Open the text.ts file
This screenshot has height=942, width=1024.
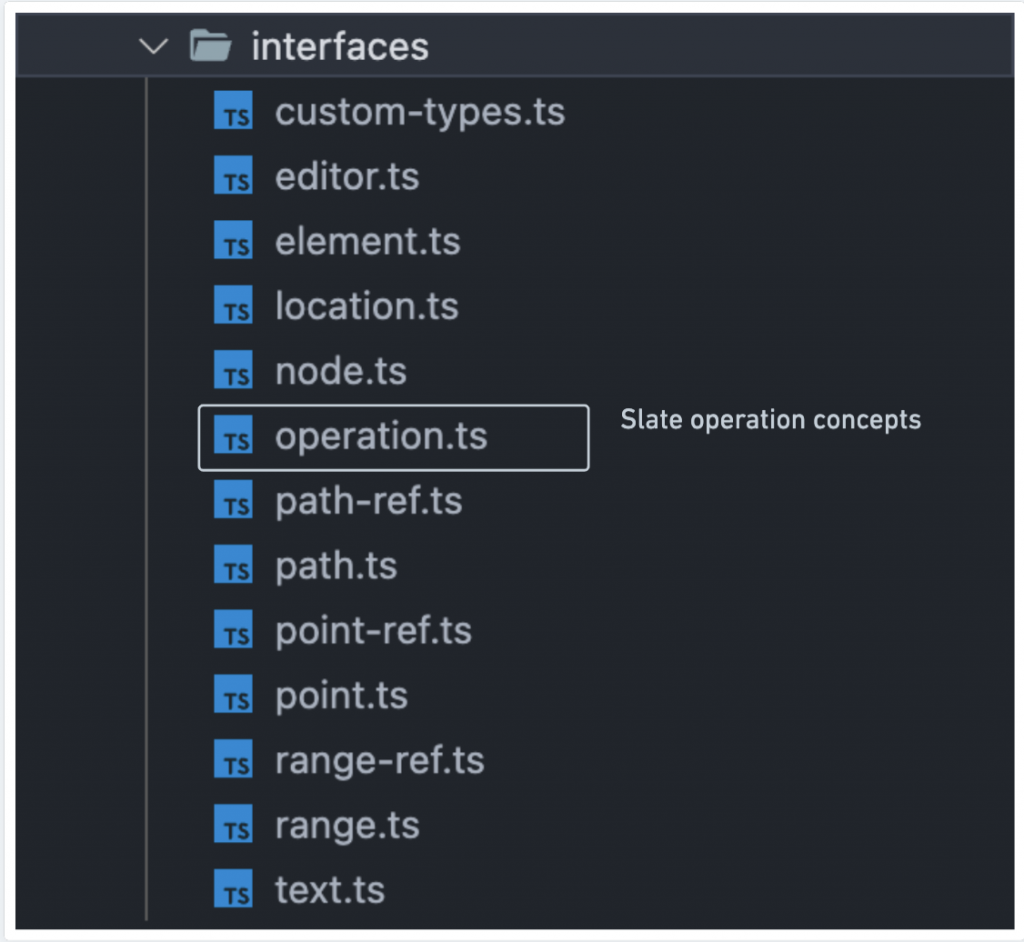click(x=330, y=891)
